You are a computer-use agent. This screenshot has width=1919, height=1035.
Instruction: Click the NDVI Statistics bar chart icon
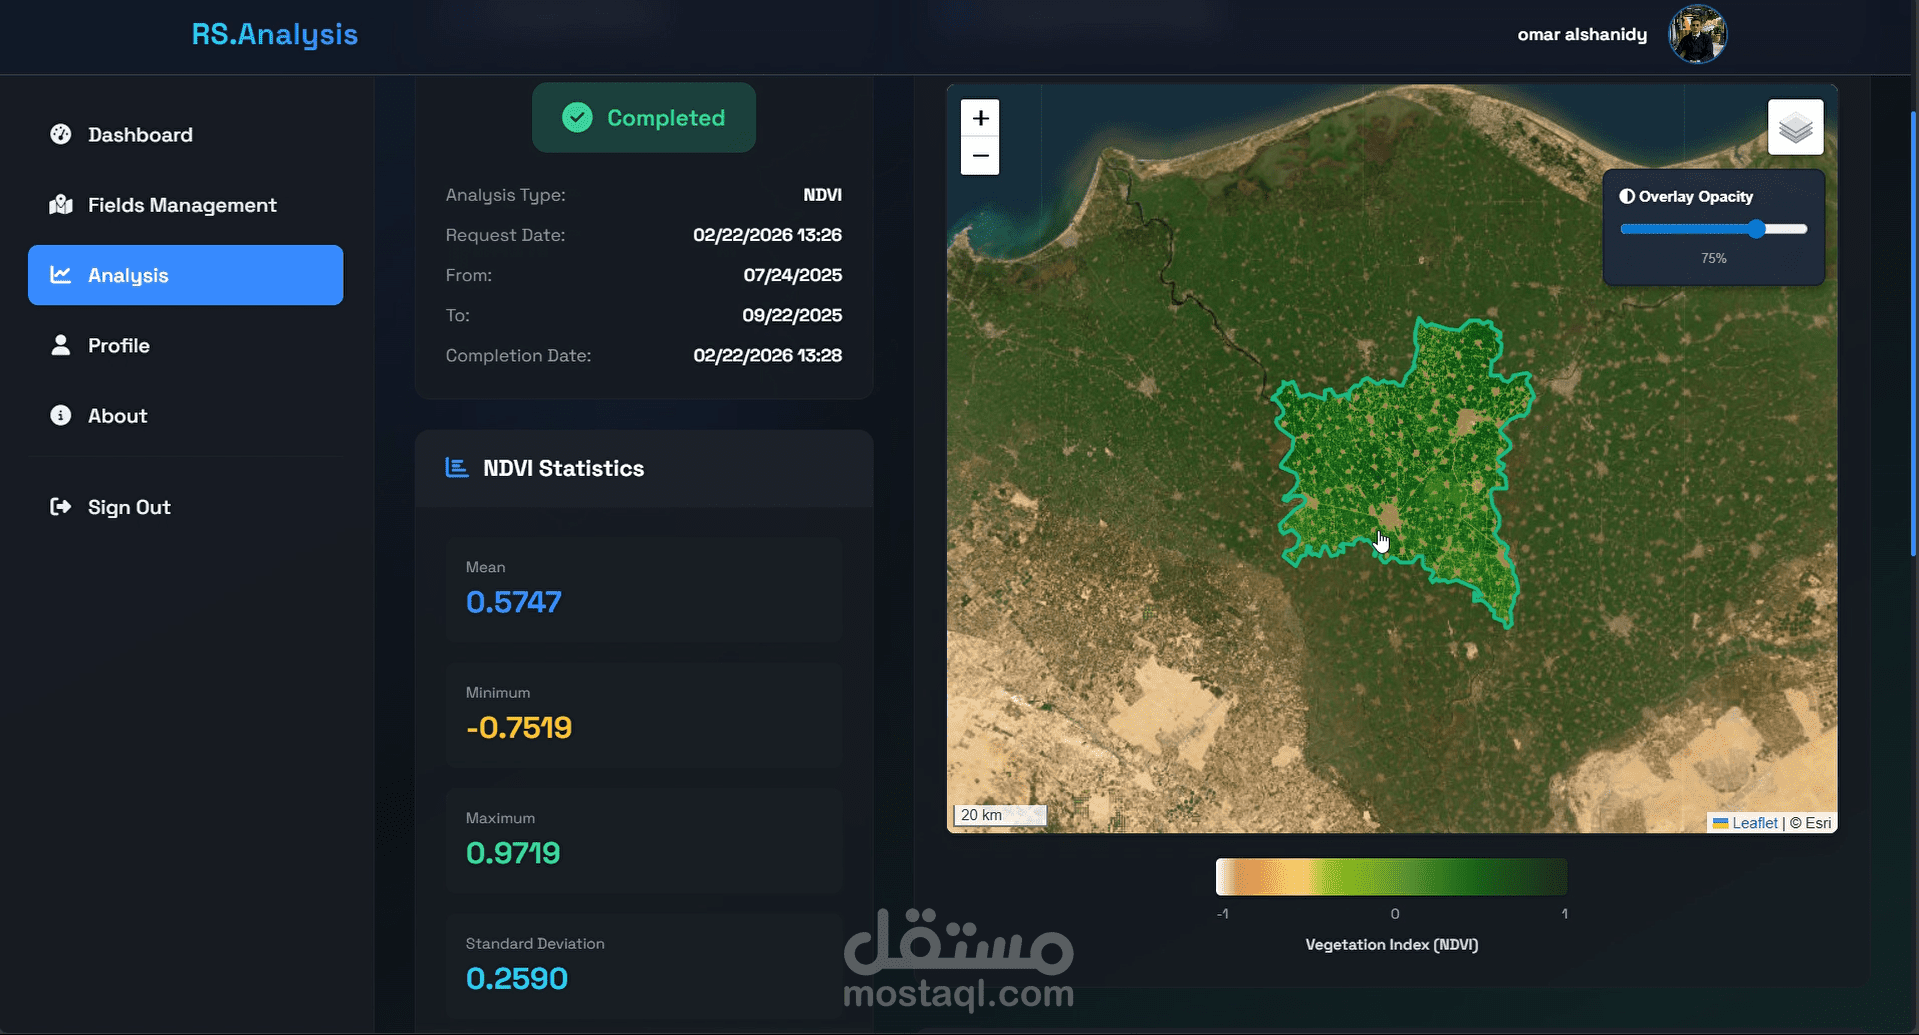[457, 468]
